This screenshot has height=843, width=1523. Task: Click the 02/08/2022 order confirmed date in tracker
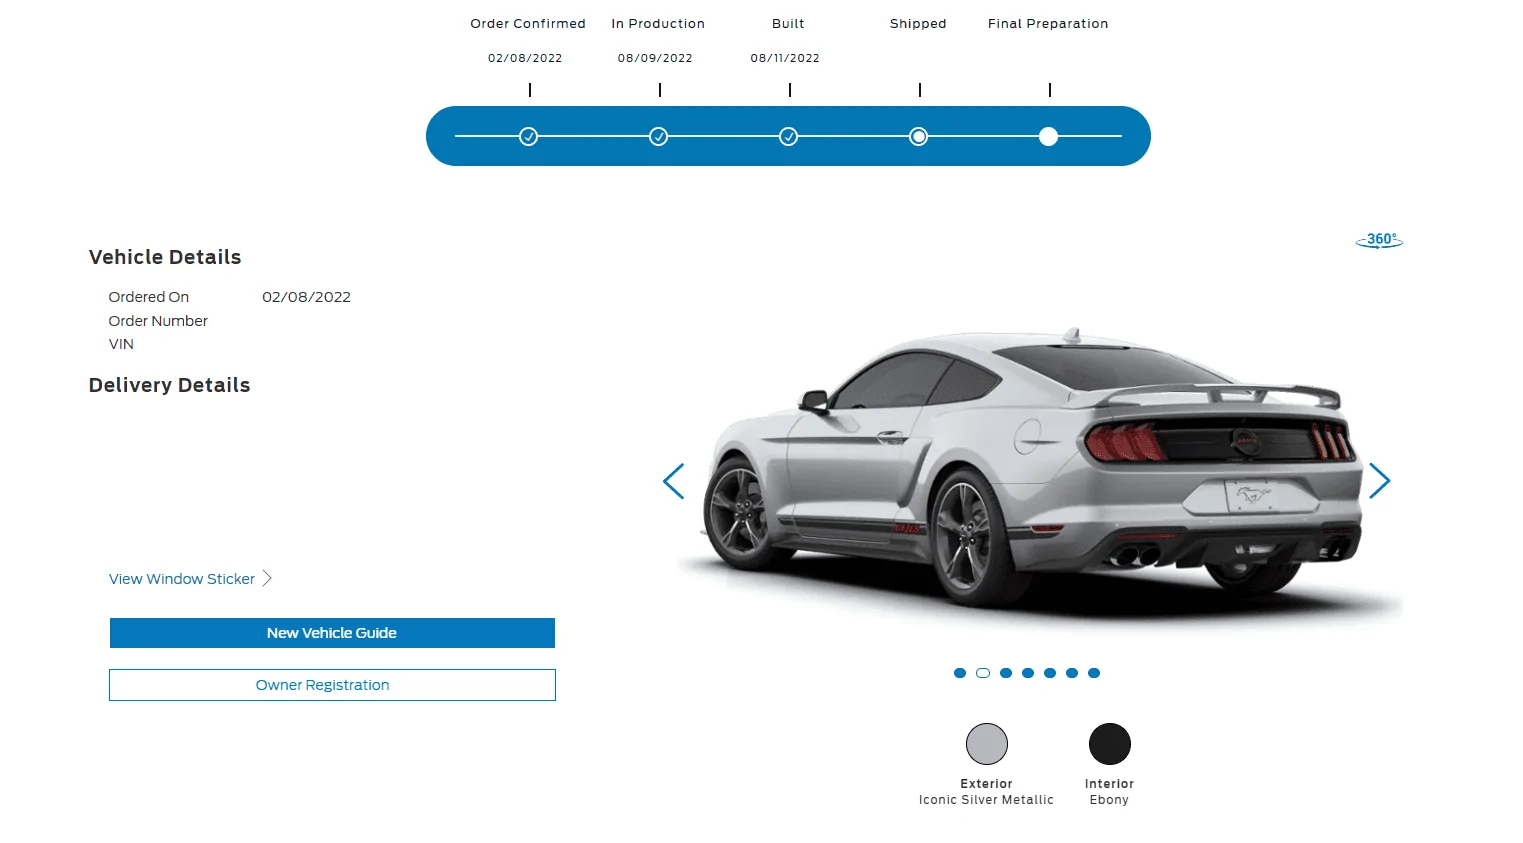[x=525, y=58]
